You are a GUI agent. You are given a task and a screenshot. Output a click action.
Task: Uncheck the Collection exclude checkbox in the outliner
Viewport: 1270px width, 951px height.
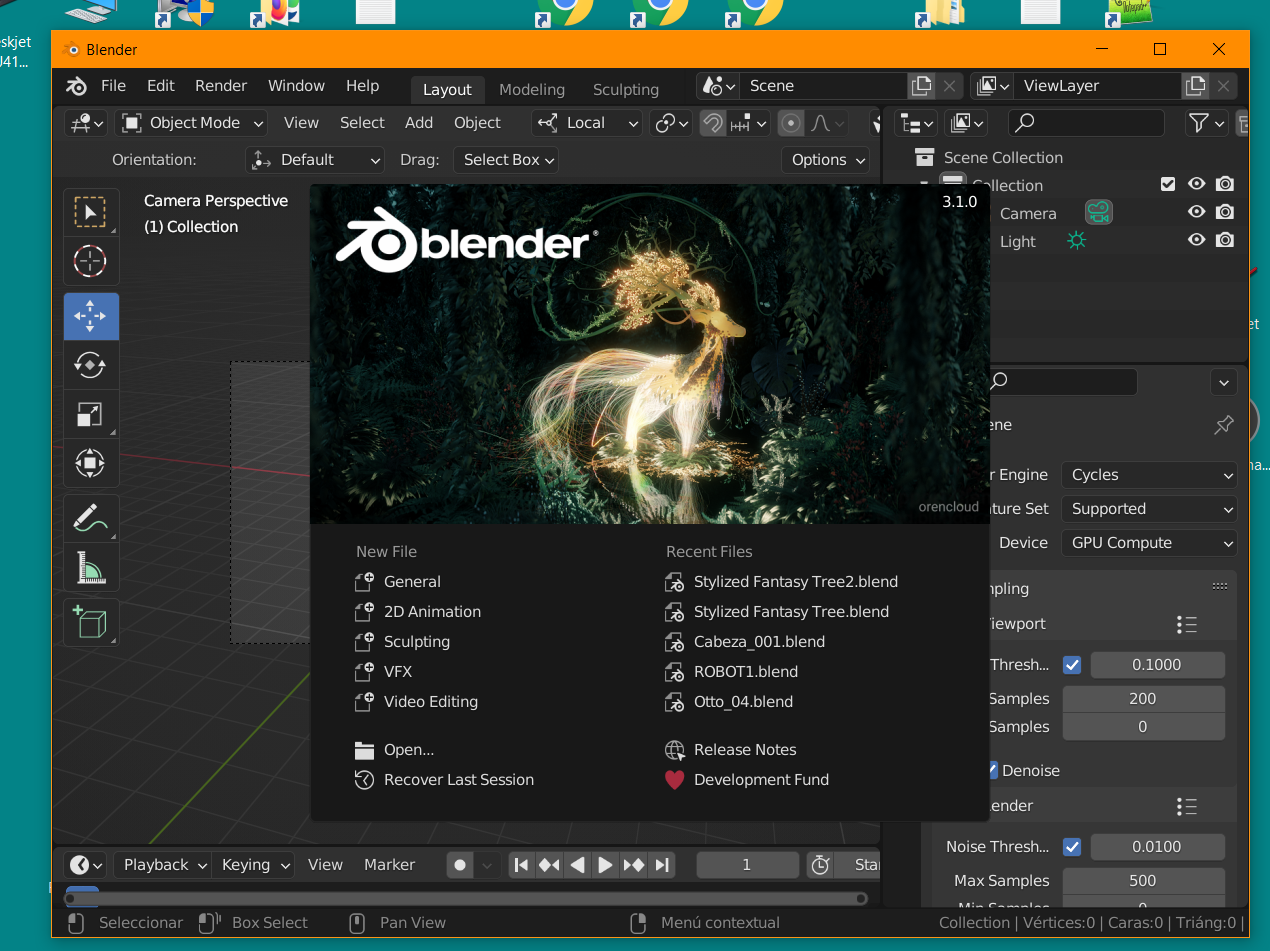(1167, 184)
